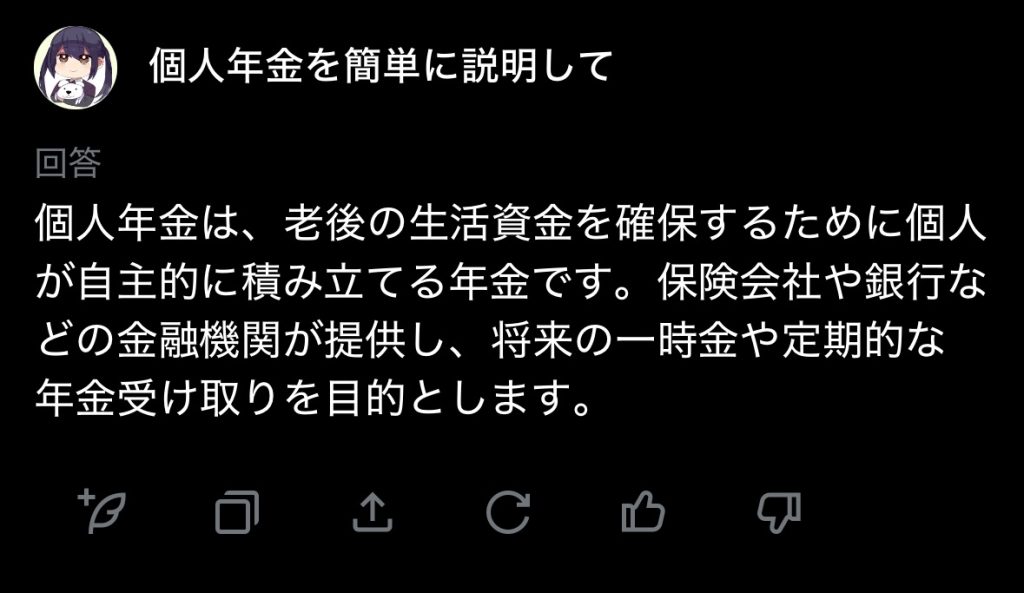
Task: Click the word 自主的に in the answer
Action: pos(158,281)
